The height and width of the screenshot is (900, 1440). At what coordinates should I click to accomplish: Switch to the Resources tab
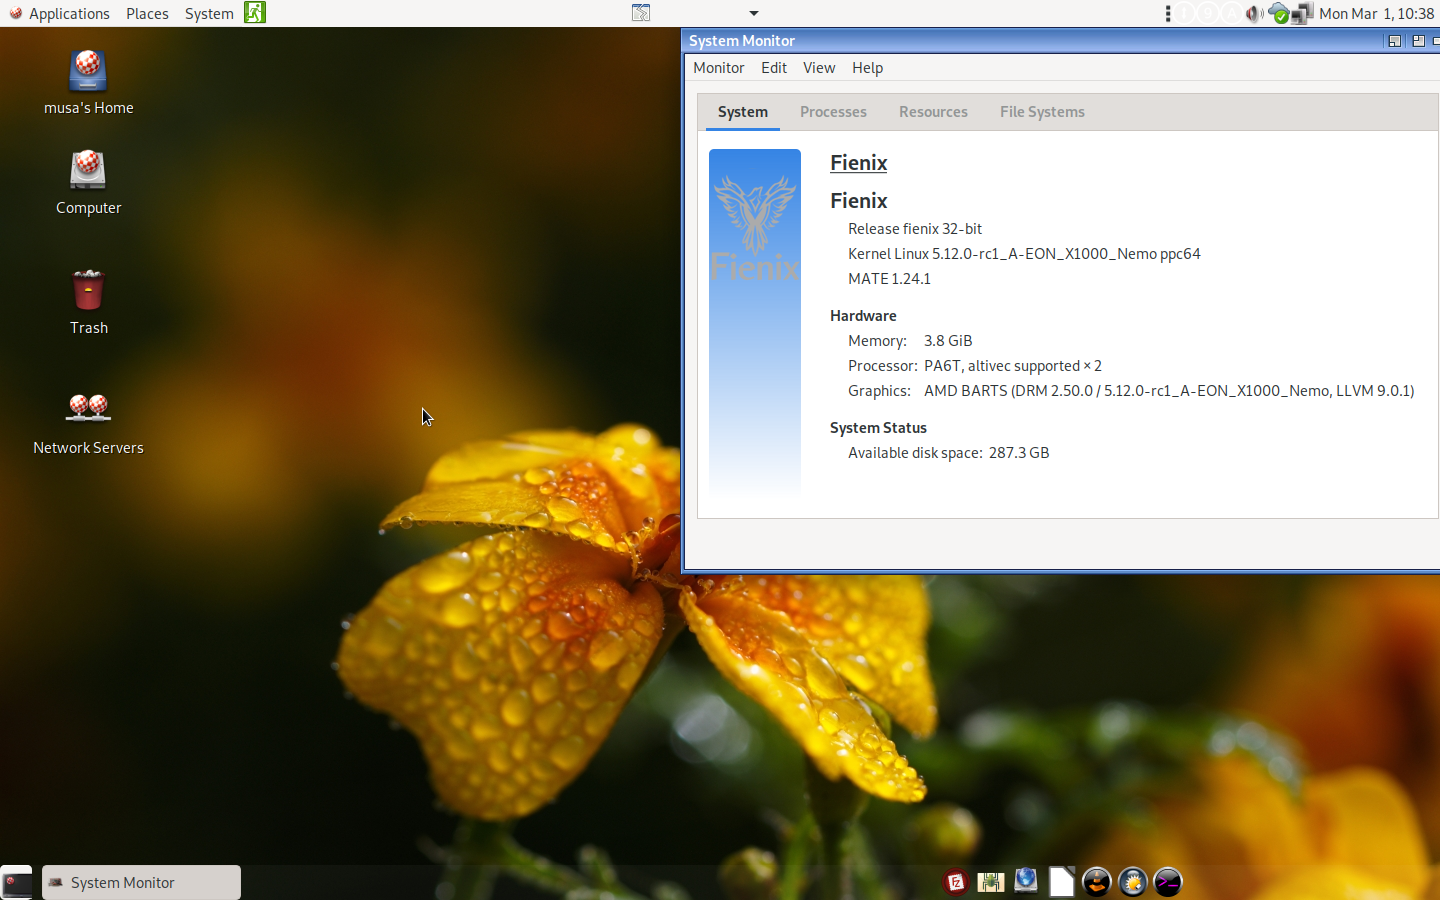point(933,112)
